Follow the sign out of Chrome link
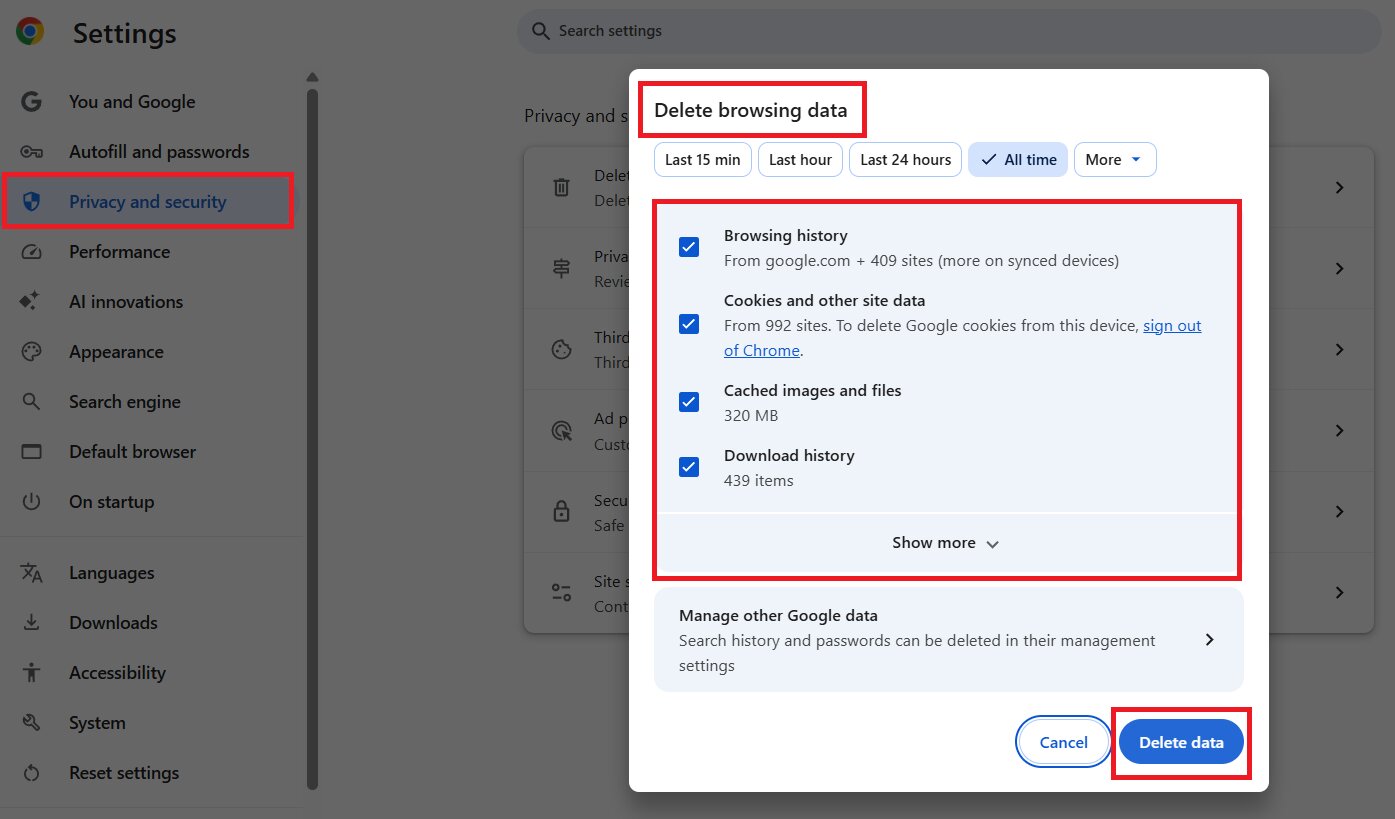 [962, 338]
